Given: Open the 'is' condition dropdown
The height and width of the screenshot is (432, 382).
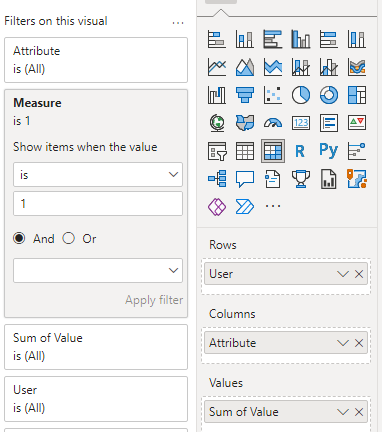Looking at the screenshot, I should coord(98,174).
